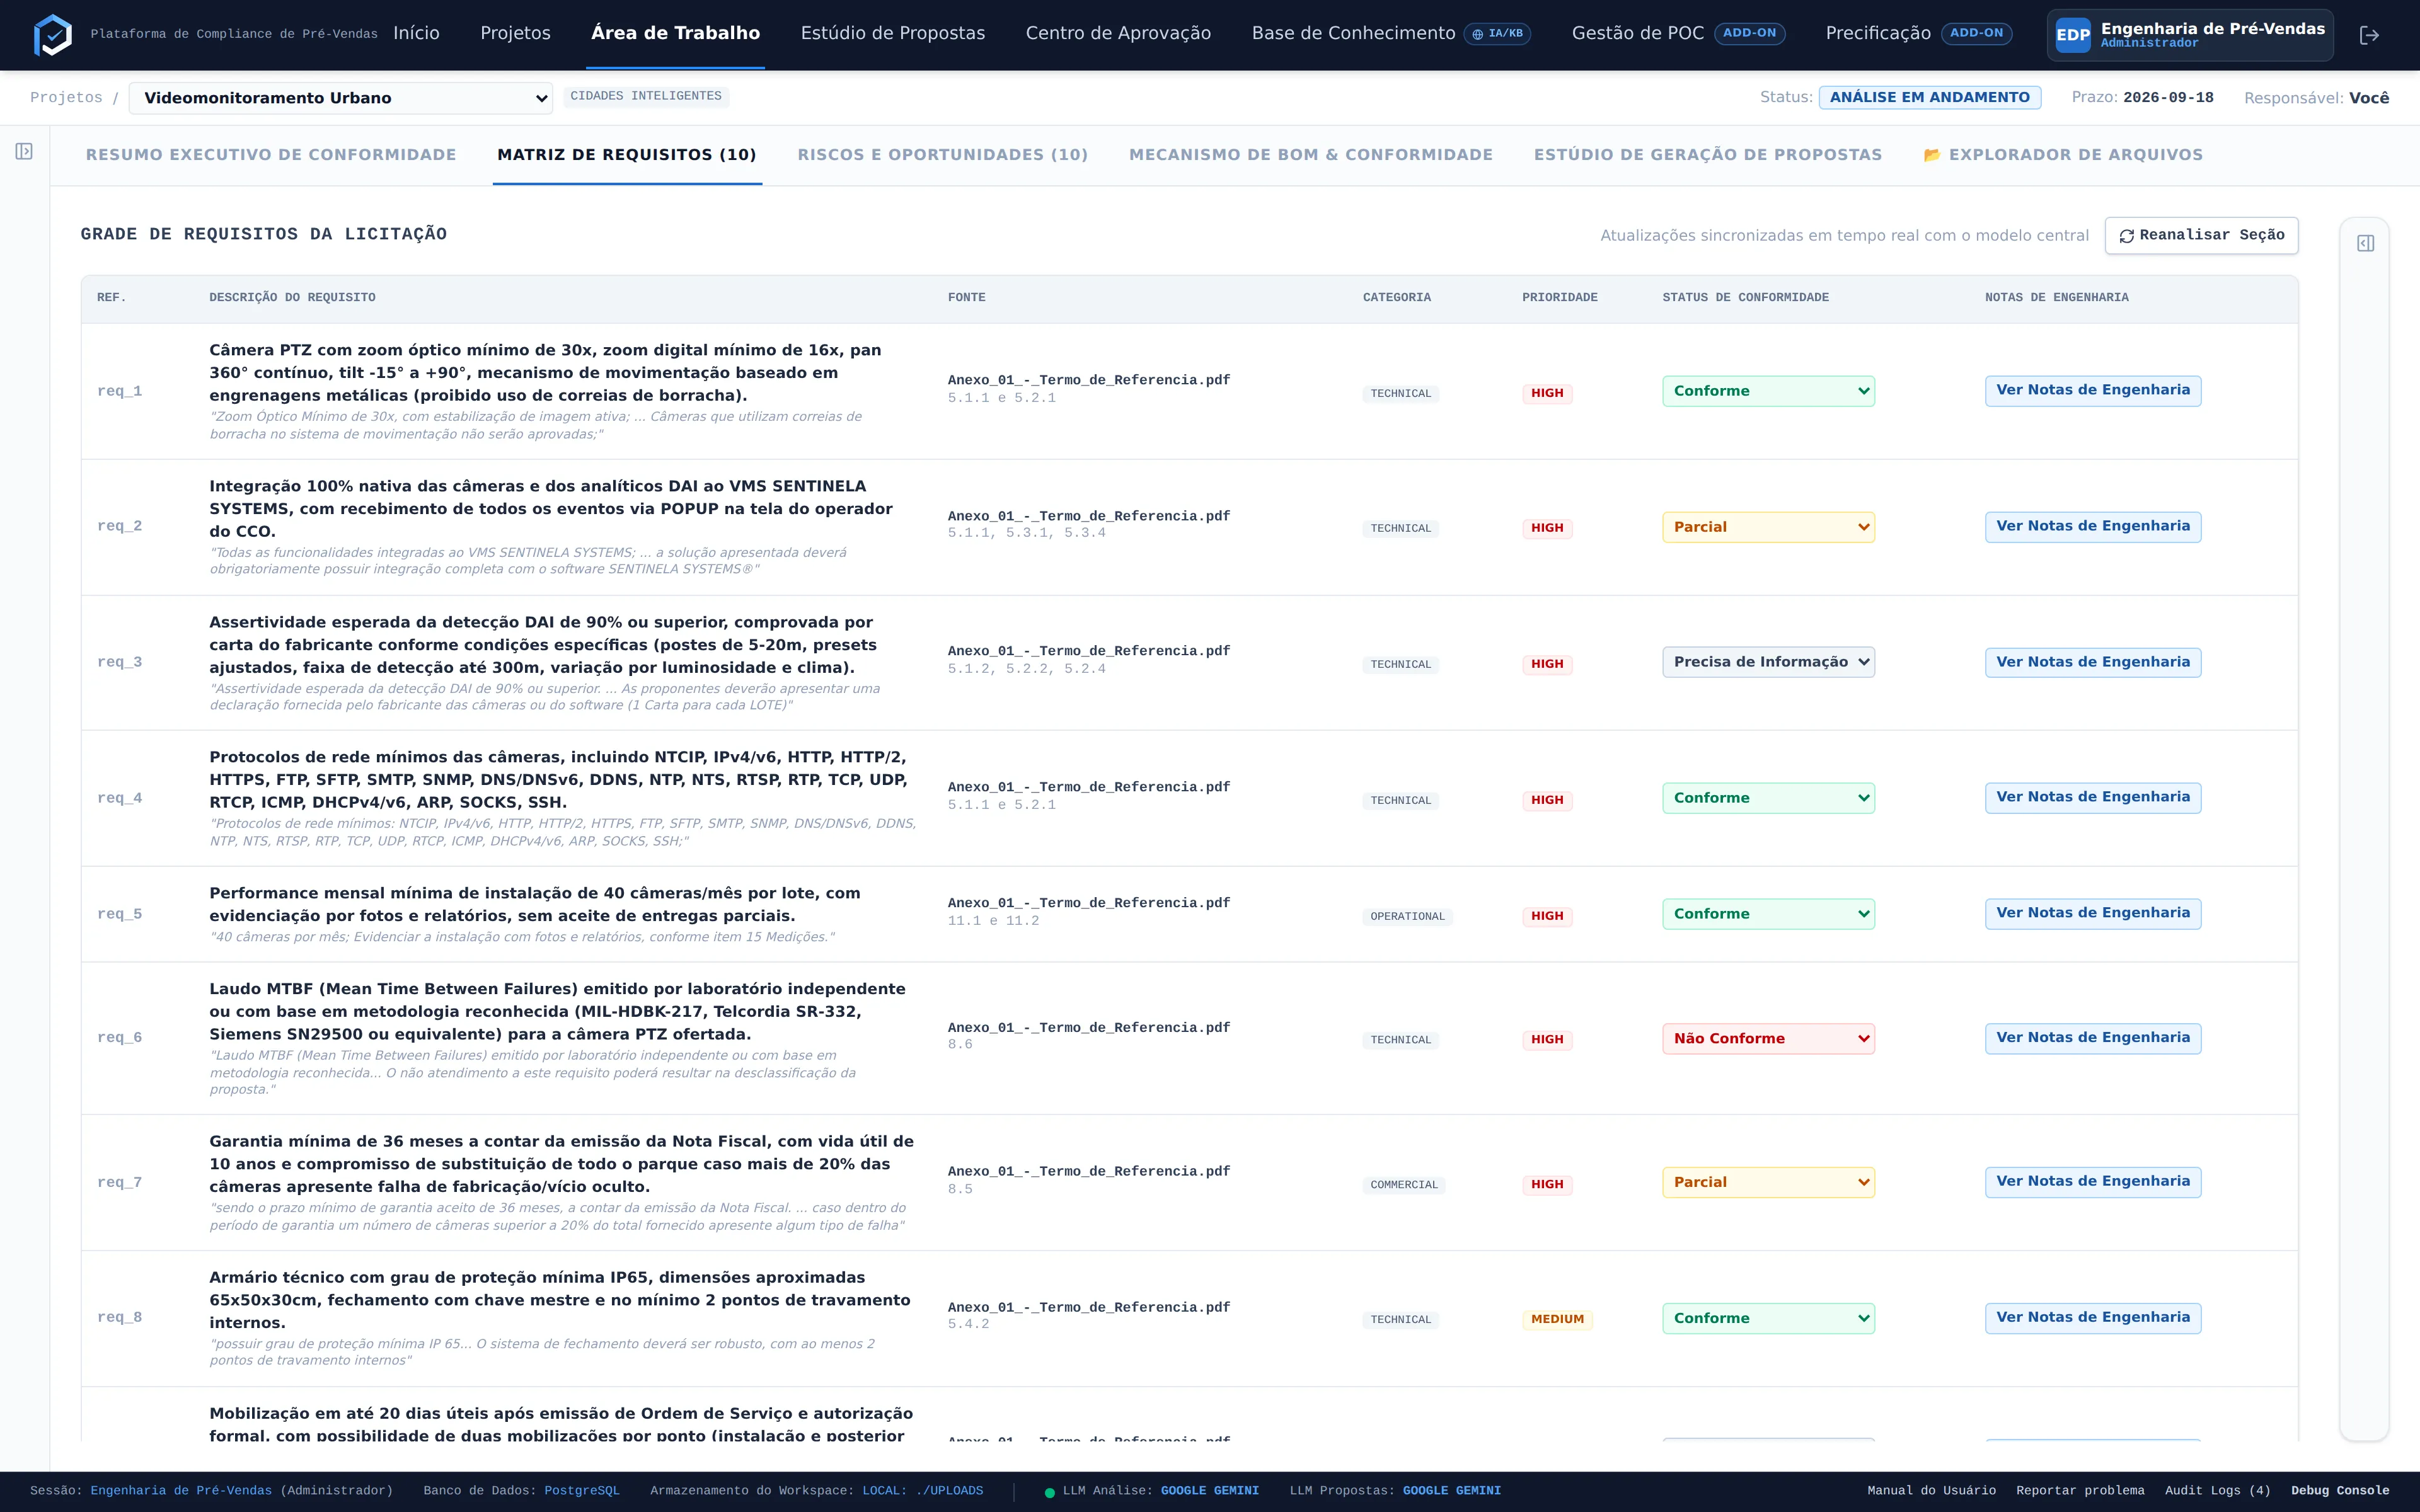Open req_8 Conforme status dropdown
2420x1512 pixels.
click(1768, 1318)
